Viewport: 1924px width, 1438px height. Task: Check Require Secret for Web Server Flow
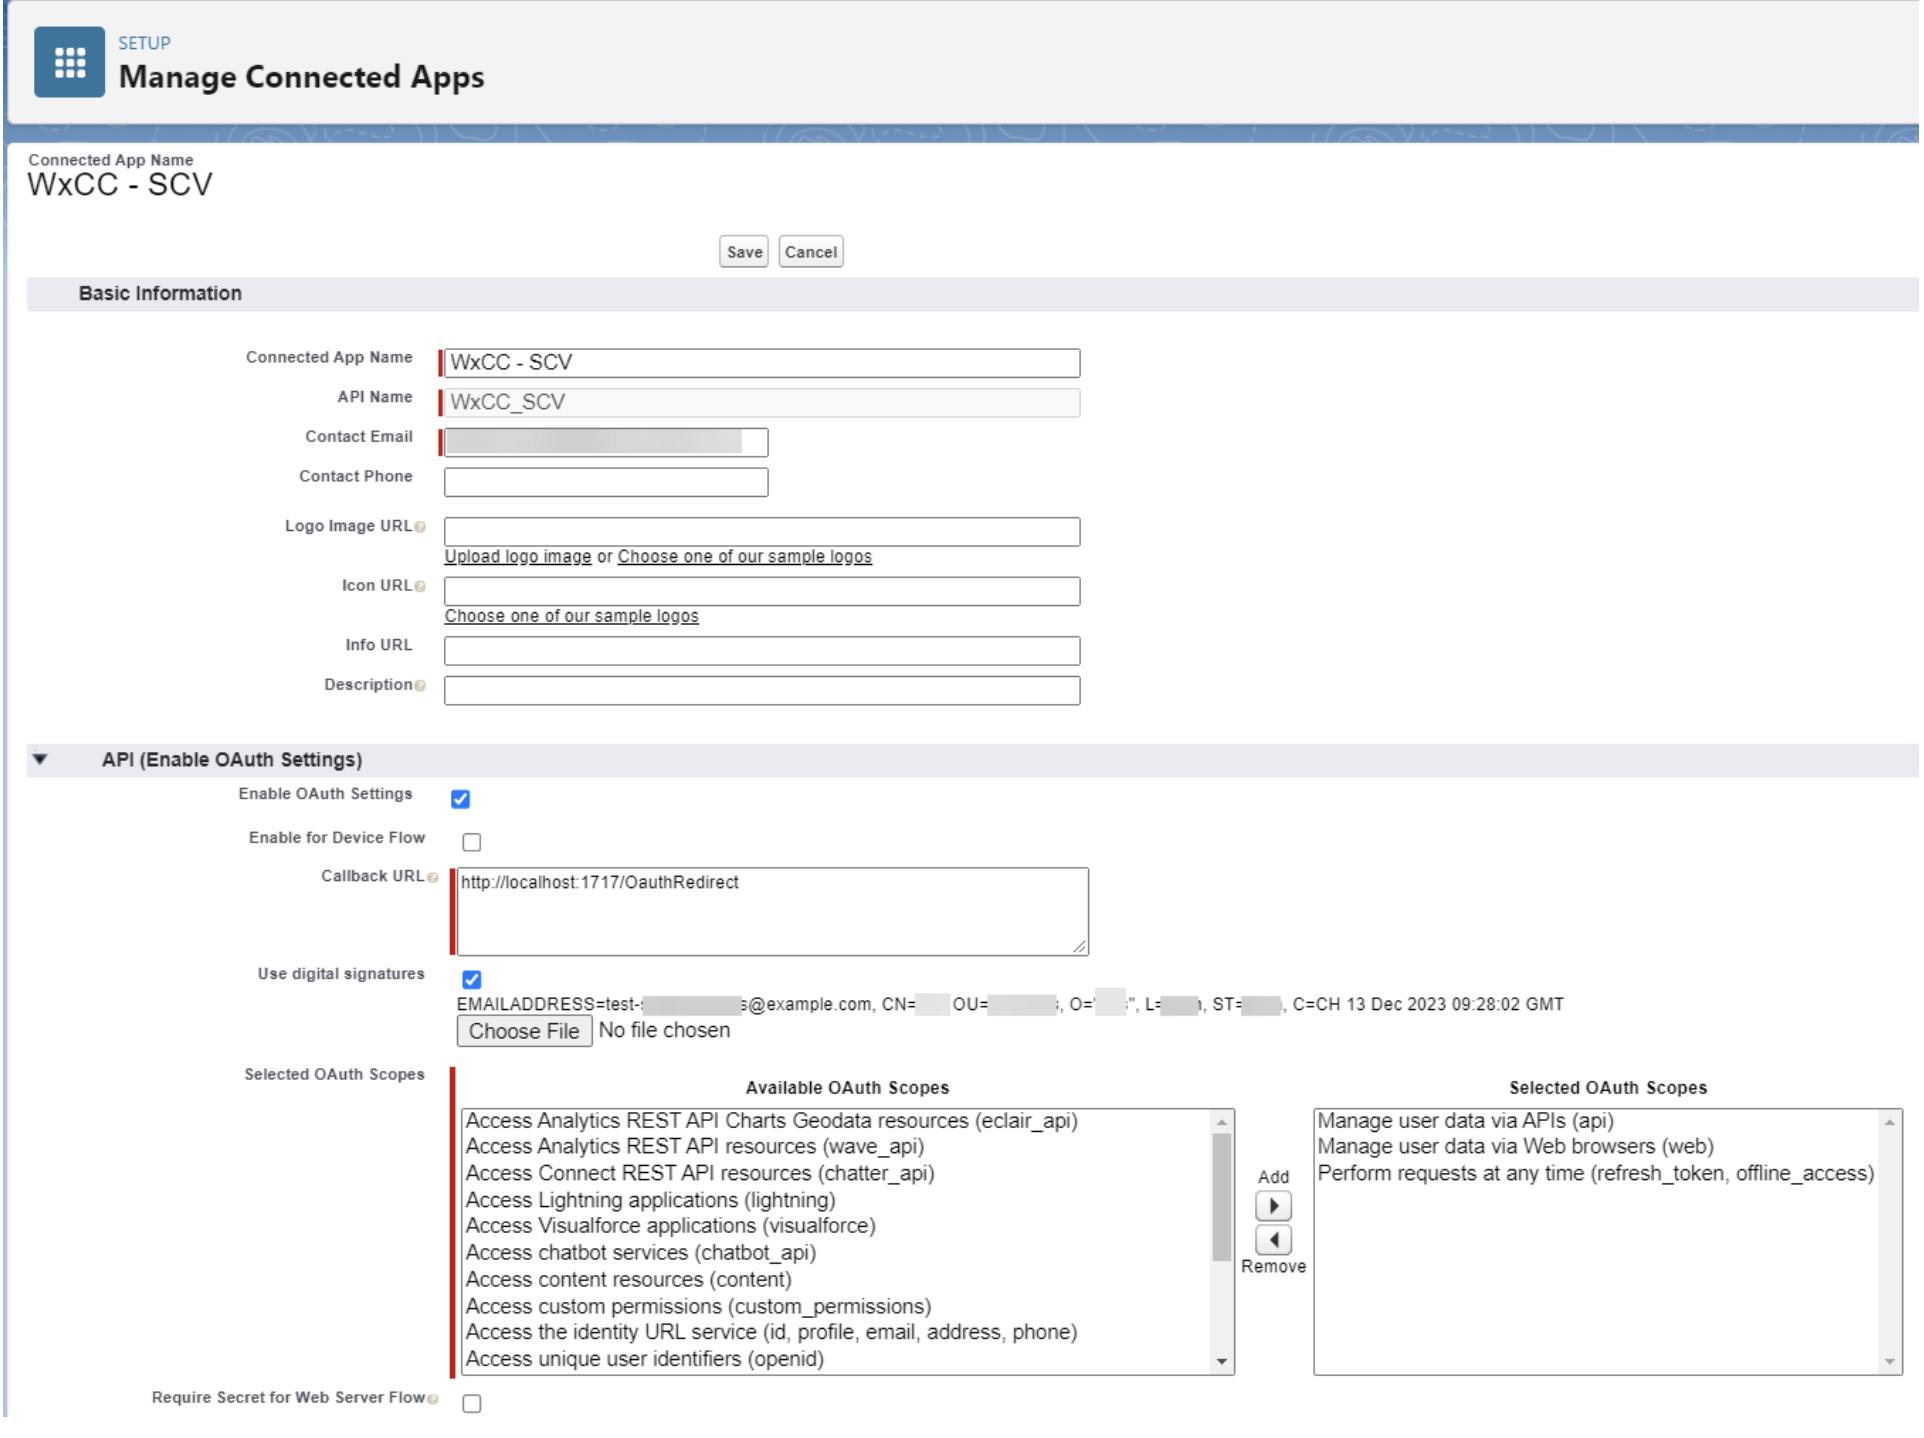[x=473, y=1406]
